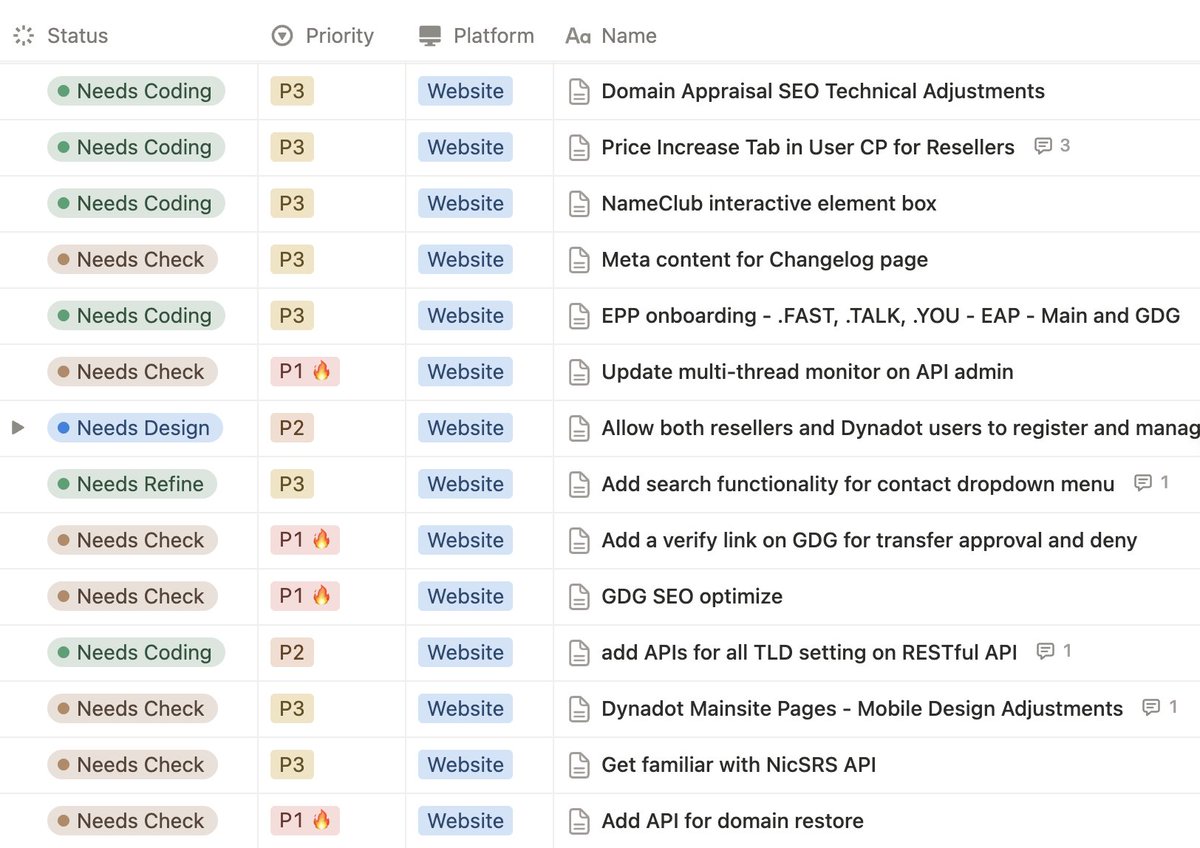1200x848 pixels.
Task: Click the Platform column monitor icon
Action: [430, 36]
